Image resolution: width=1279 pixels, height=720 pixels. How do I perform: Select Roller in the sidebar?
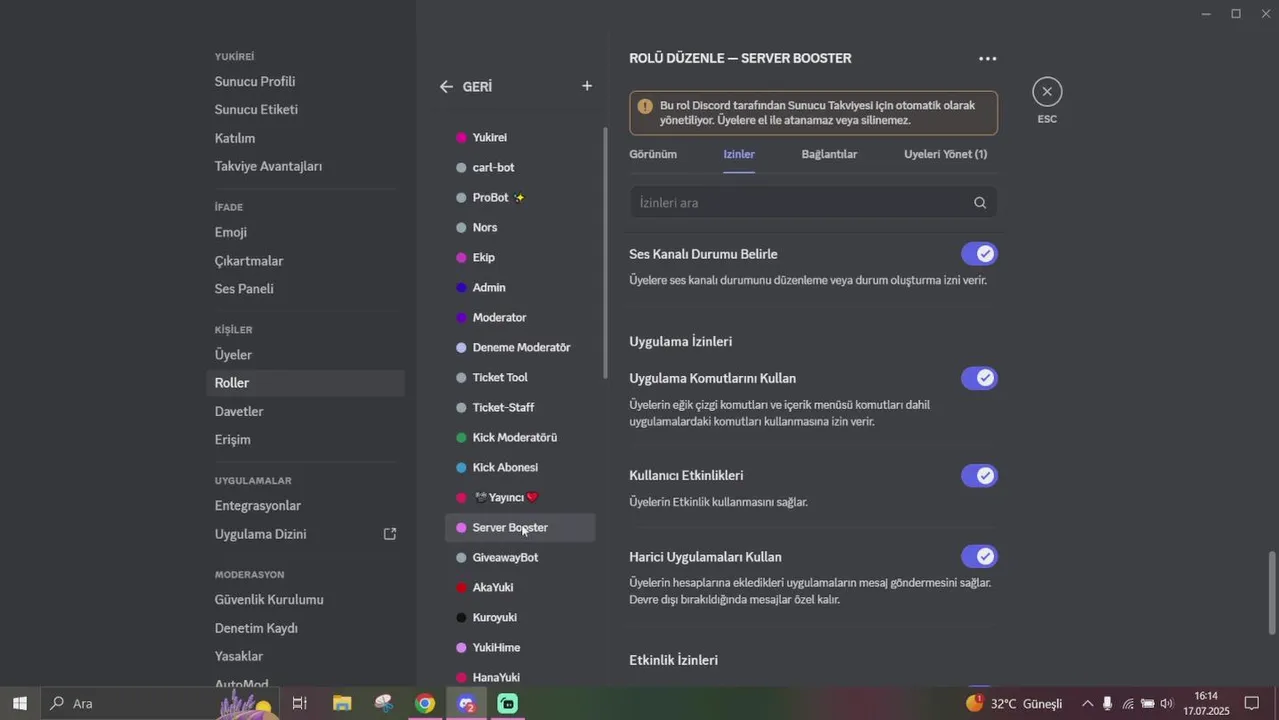click(x=306, y=383)
